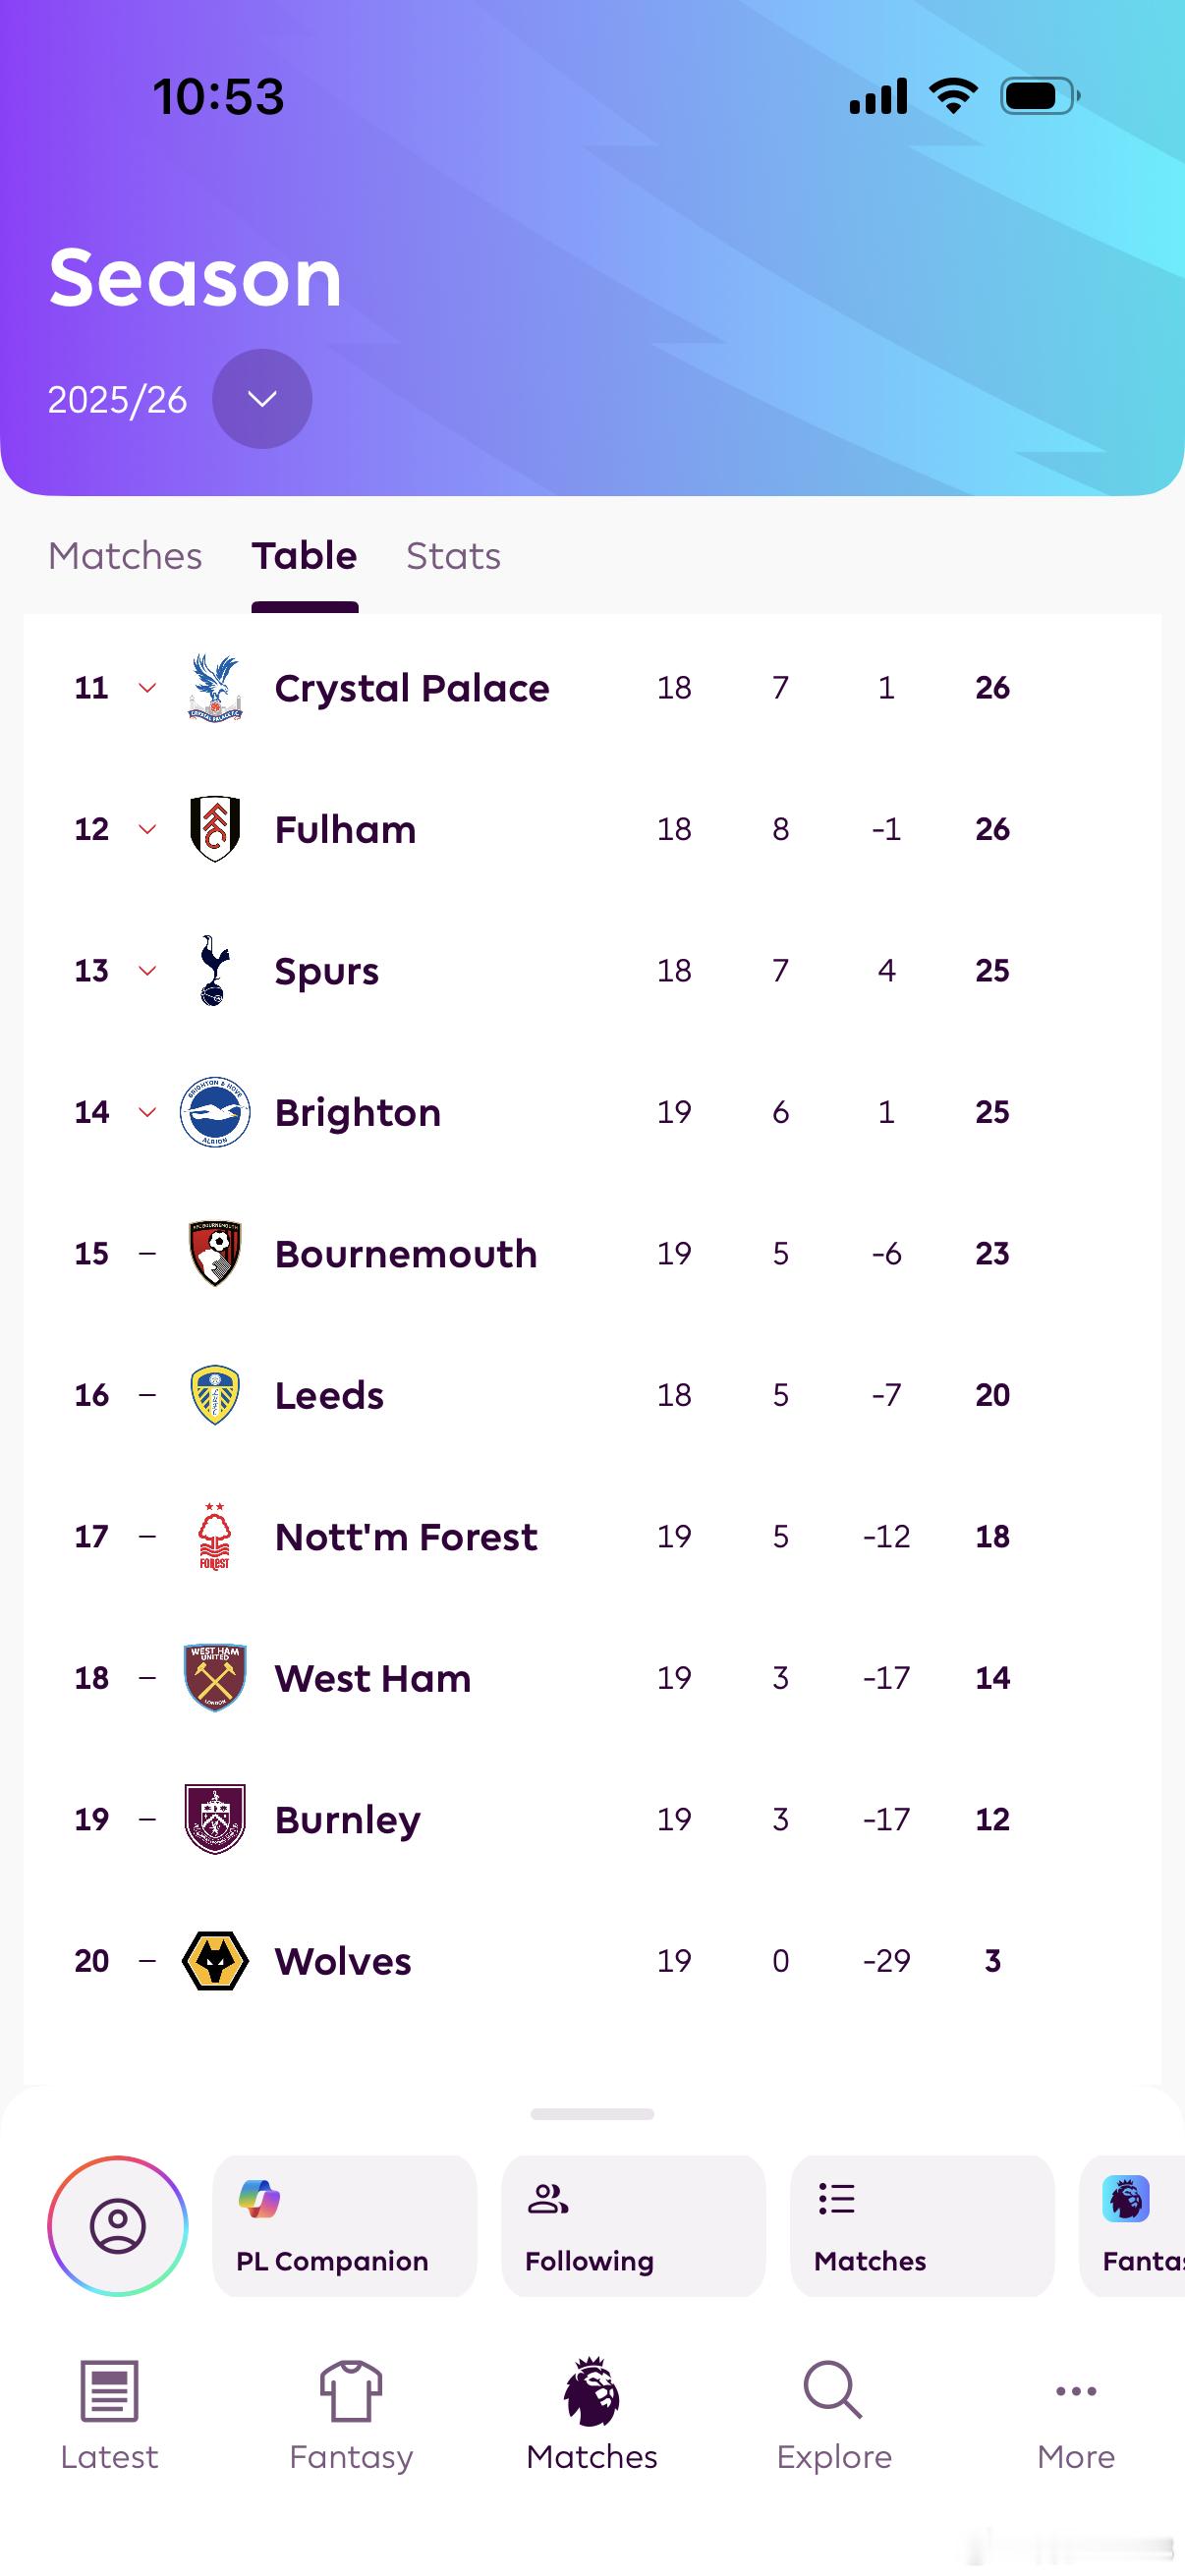Open the Bournemouth team row
Image resolution: width=1185 pixels, height=2576 pixels.
tap(406, 1254)
